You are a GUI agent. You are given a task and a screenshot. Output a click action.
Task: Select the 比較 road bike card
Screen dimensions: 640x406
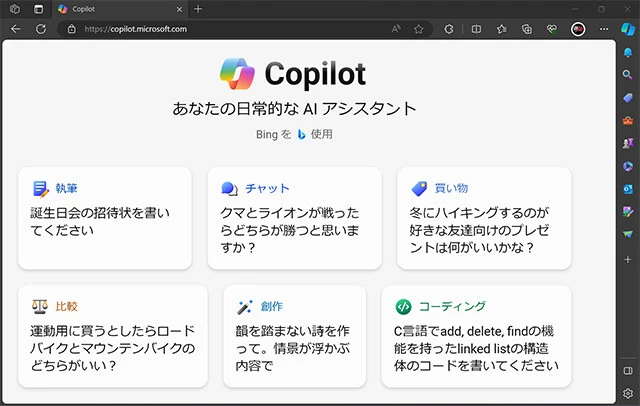pyautogui.click(x=113, y=336)
